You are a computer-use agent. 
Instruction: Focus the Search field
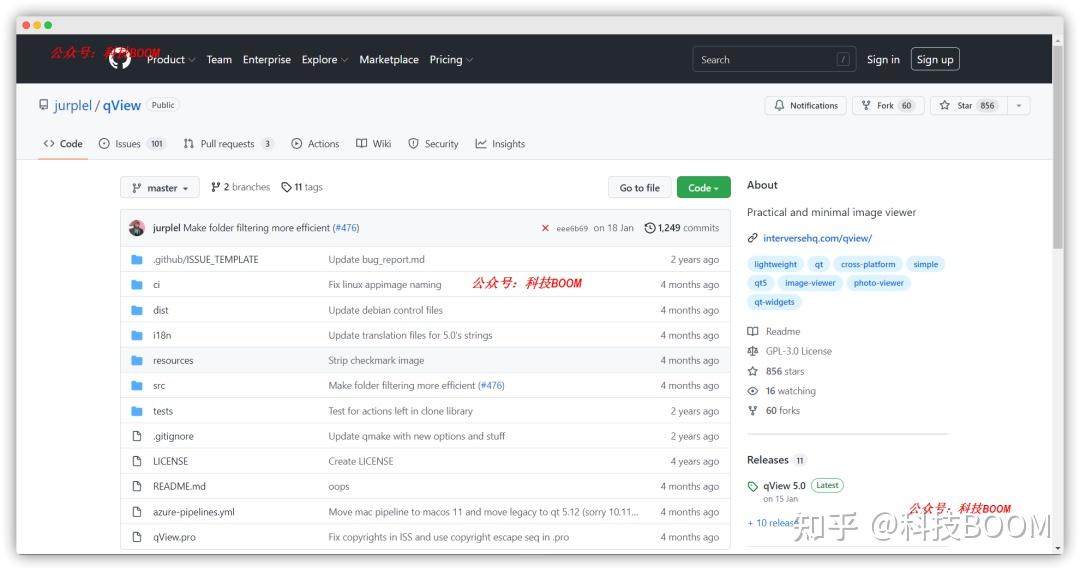774,59
